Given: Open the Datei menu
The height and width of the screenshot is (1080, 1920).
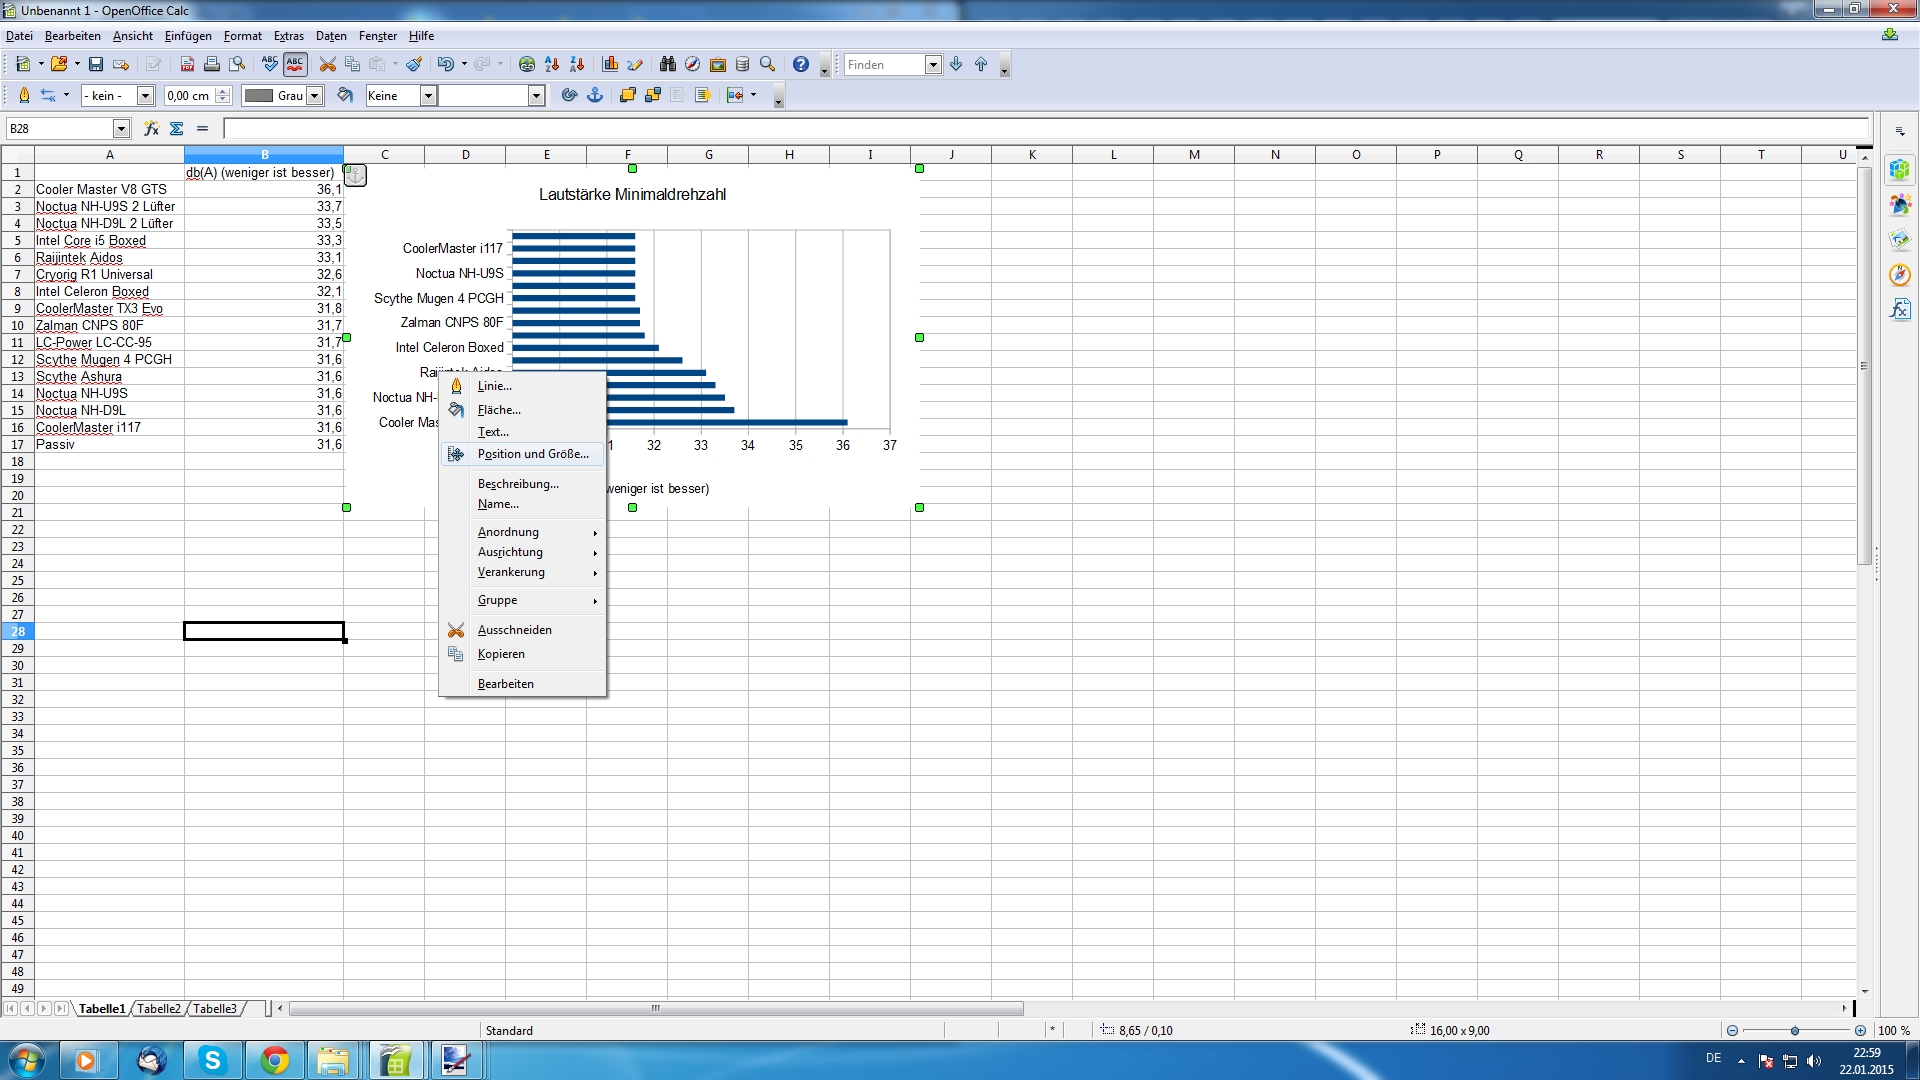Looking at the screenshot, I should [x=19, y=36].
